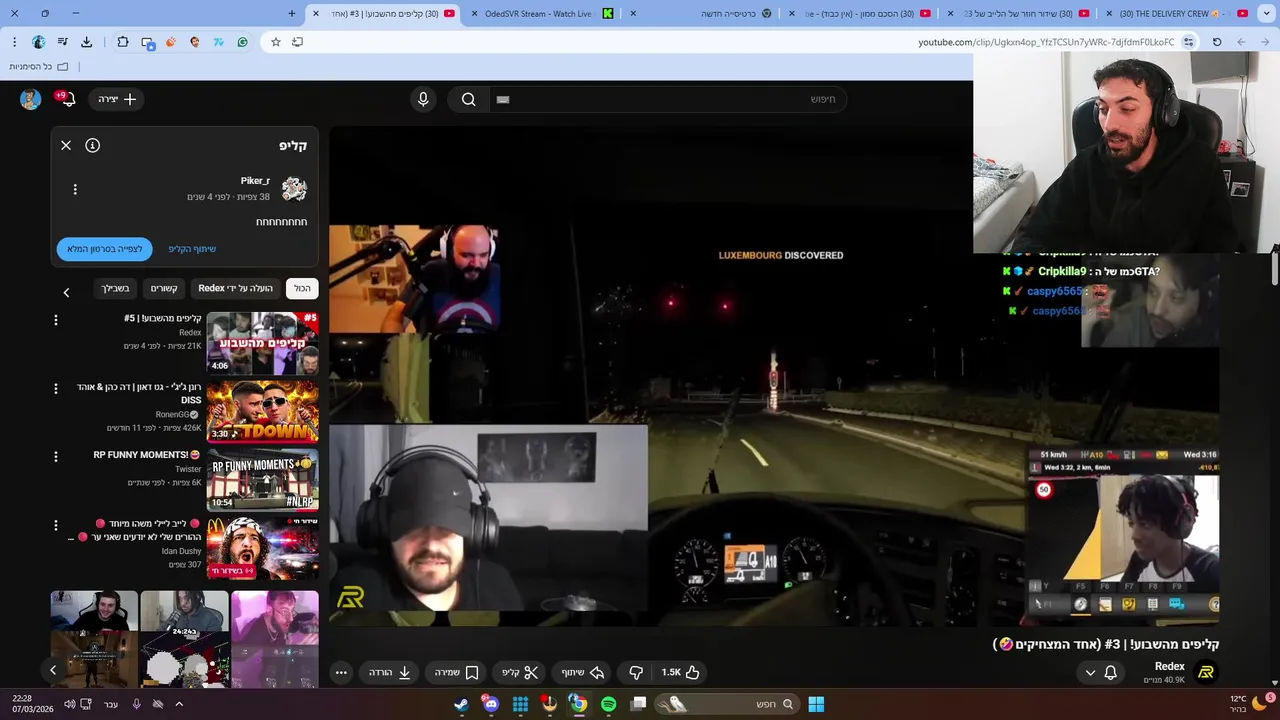This screenshot has width=1280, height=720.
Task: Close the קליפ clip panel
Action: pyautogui.click(x=66, y=145)
